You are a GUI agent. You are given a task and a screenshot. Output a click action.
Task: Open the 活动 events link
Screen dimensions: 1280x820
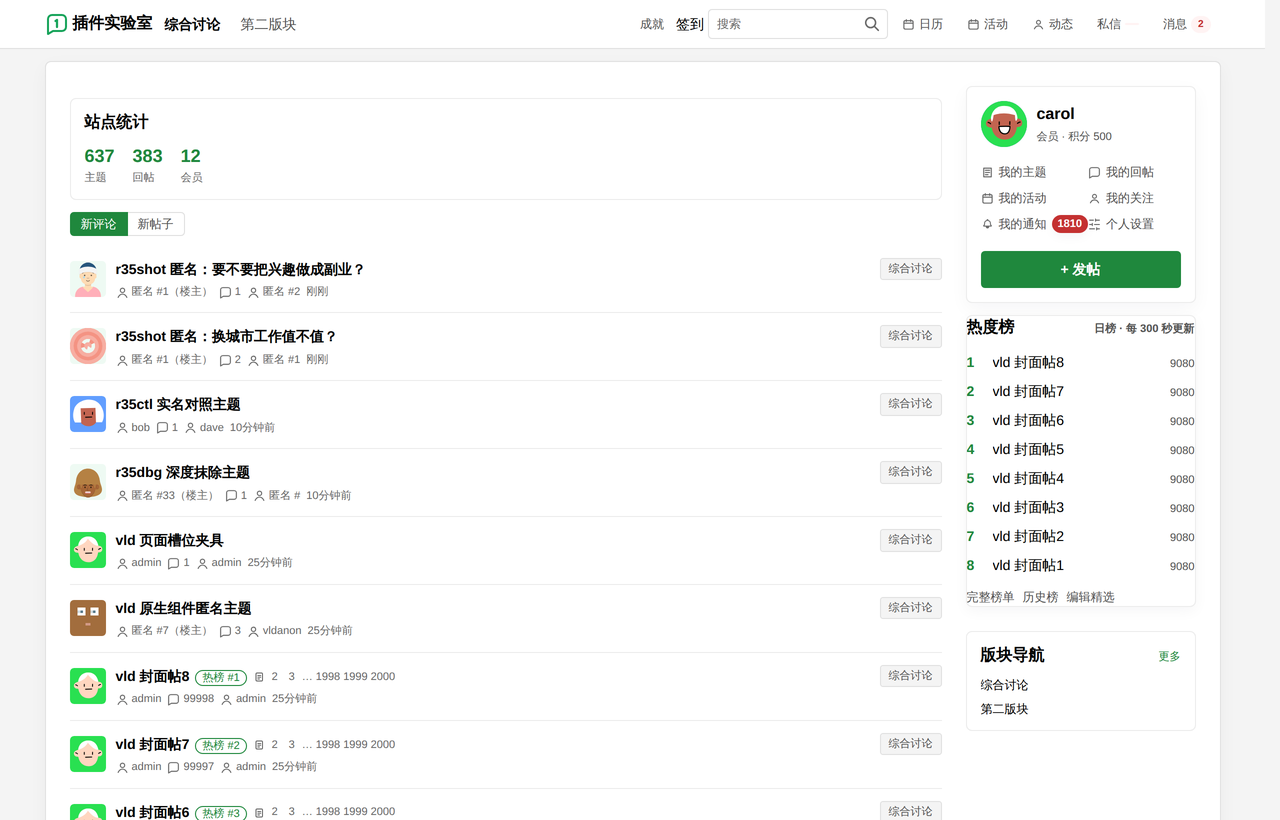coord(988,24)
